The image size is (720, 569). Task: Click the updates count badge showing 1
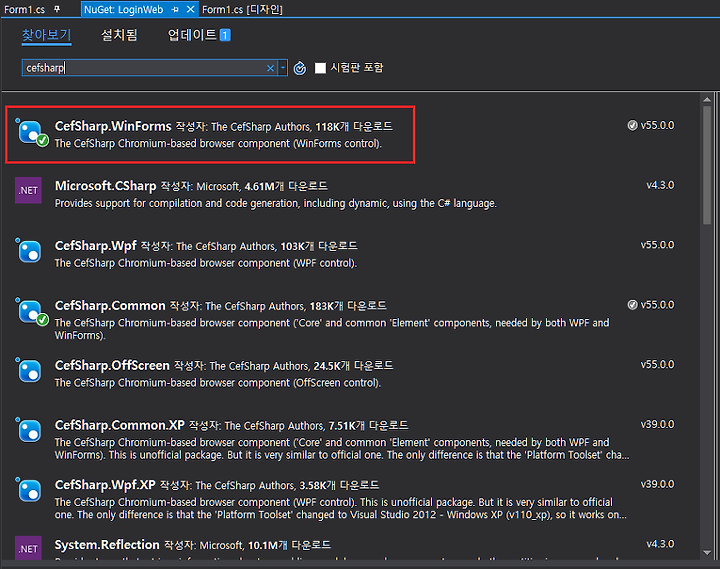click(x=225, y=35)
